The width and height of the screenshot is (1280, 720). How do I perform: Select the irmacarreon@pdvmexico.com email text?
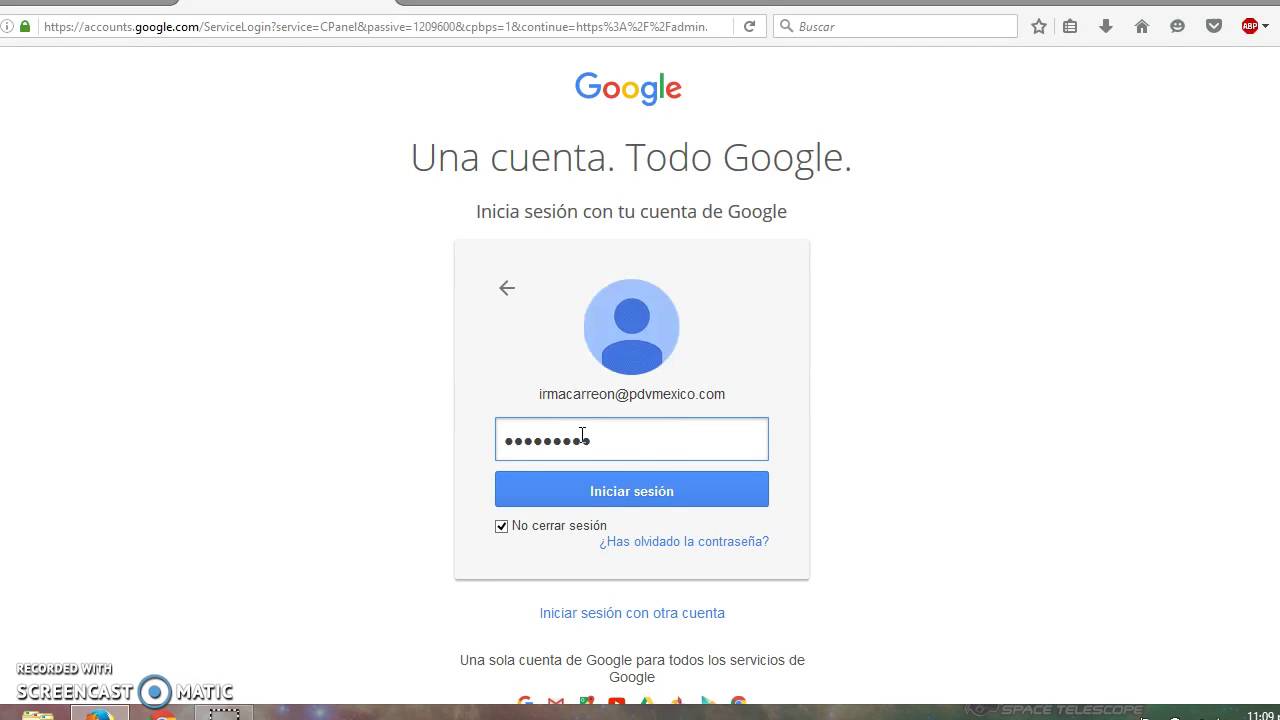(632, 394)
